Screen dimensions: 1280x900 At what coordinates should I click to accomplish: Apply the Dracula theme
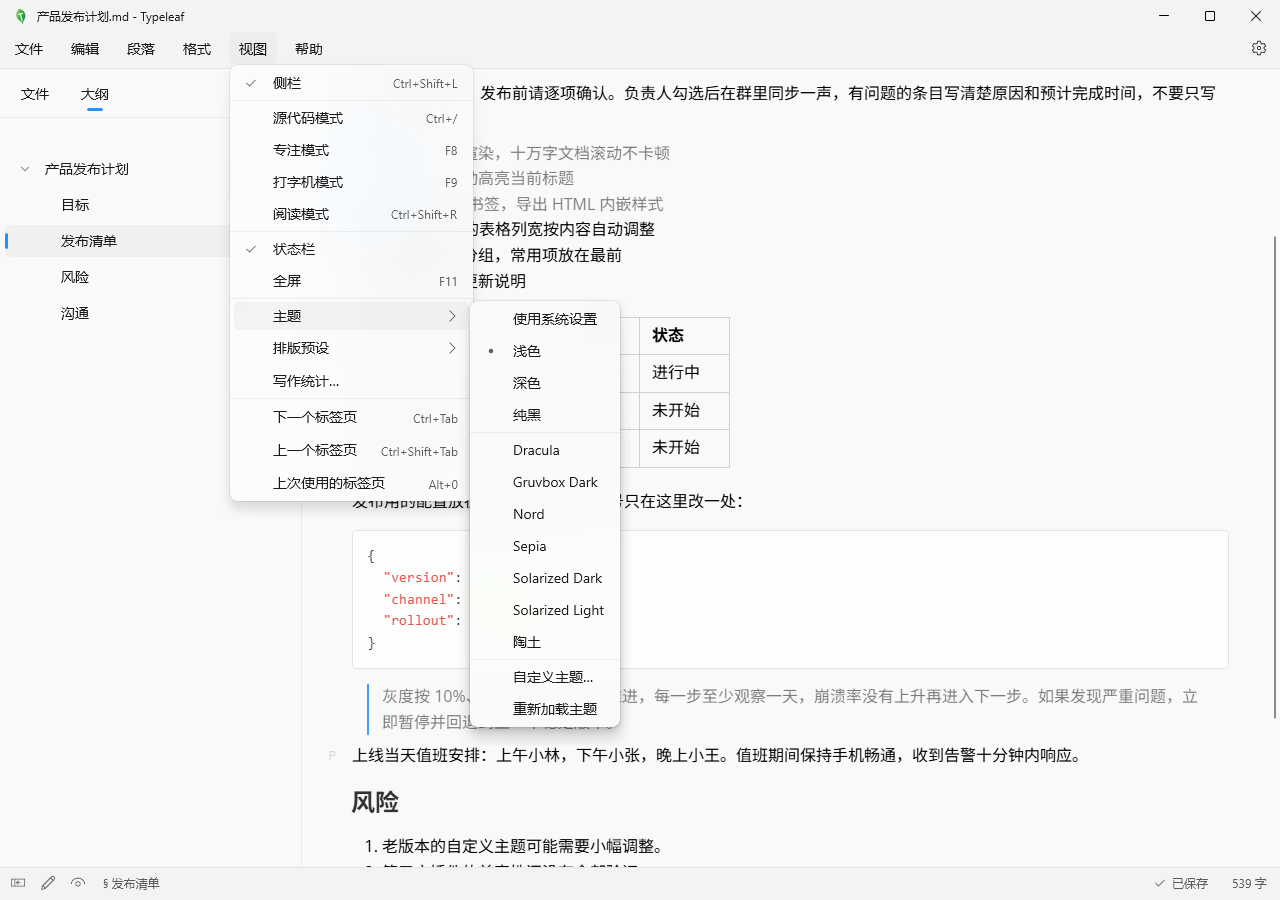[x=545, y=450]
